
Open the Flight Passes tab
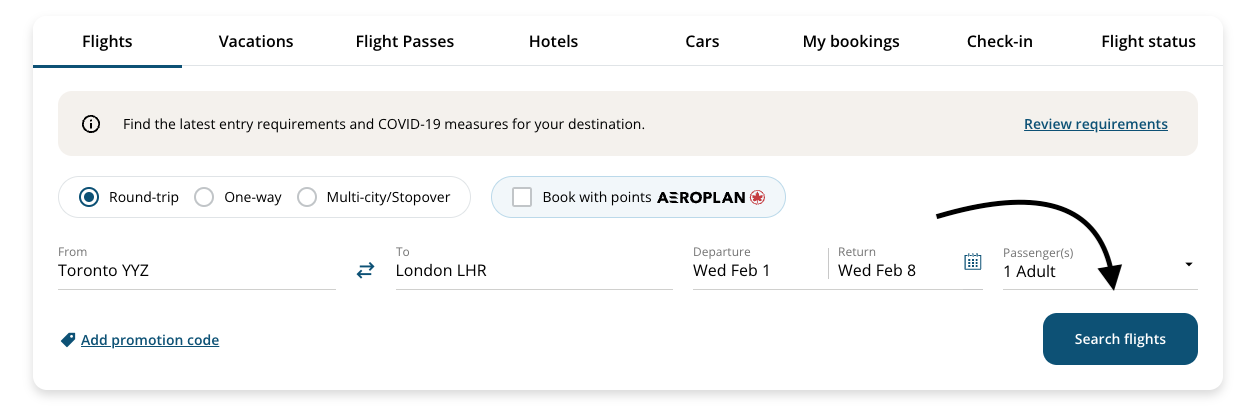(405, 41)
